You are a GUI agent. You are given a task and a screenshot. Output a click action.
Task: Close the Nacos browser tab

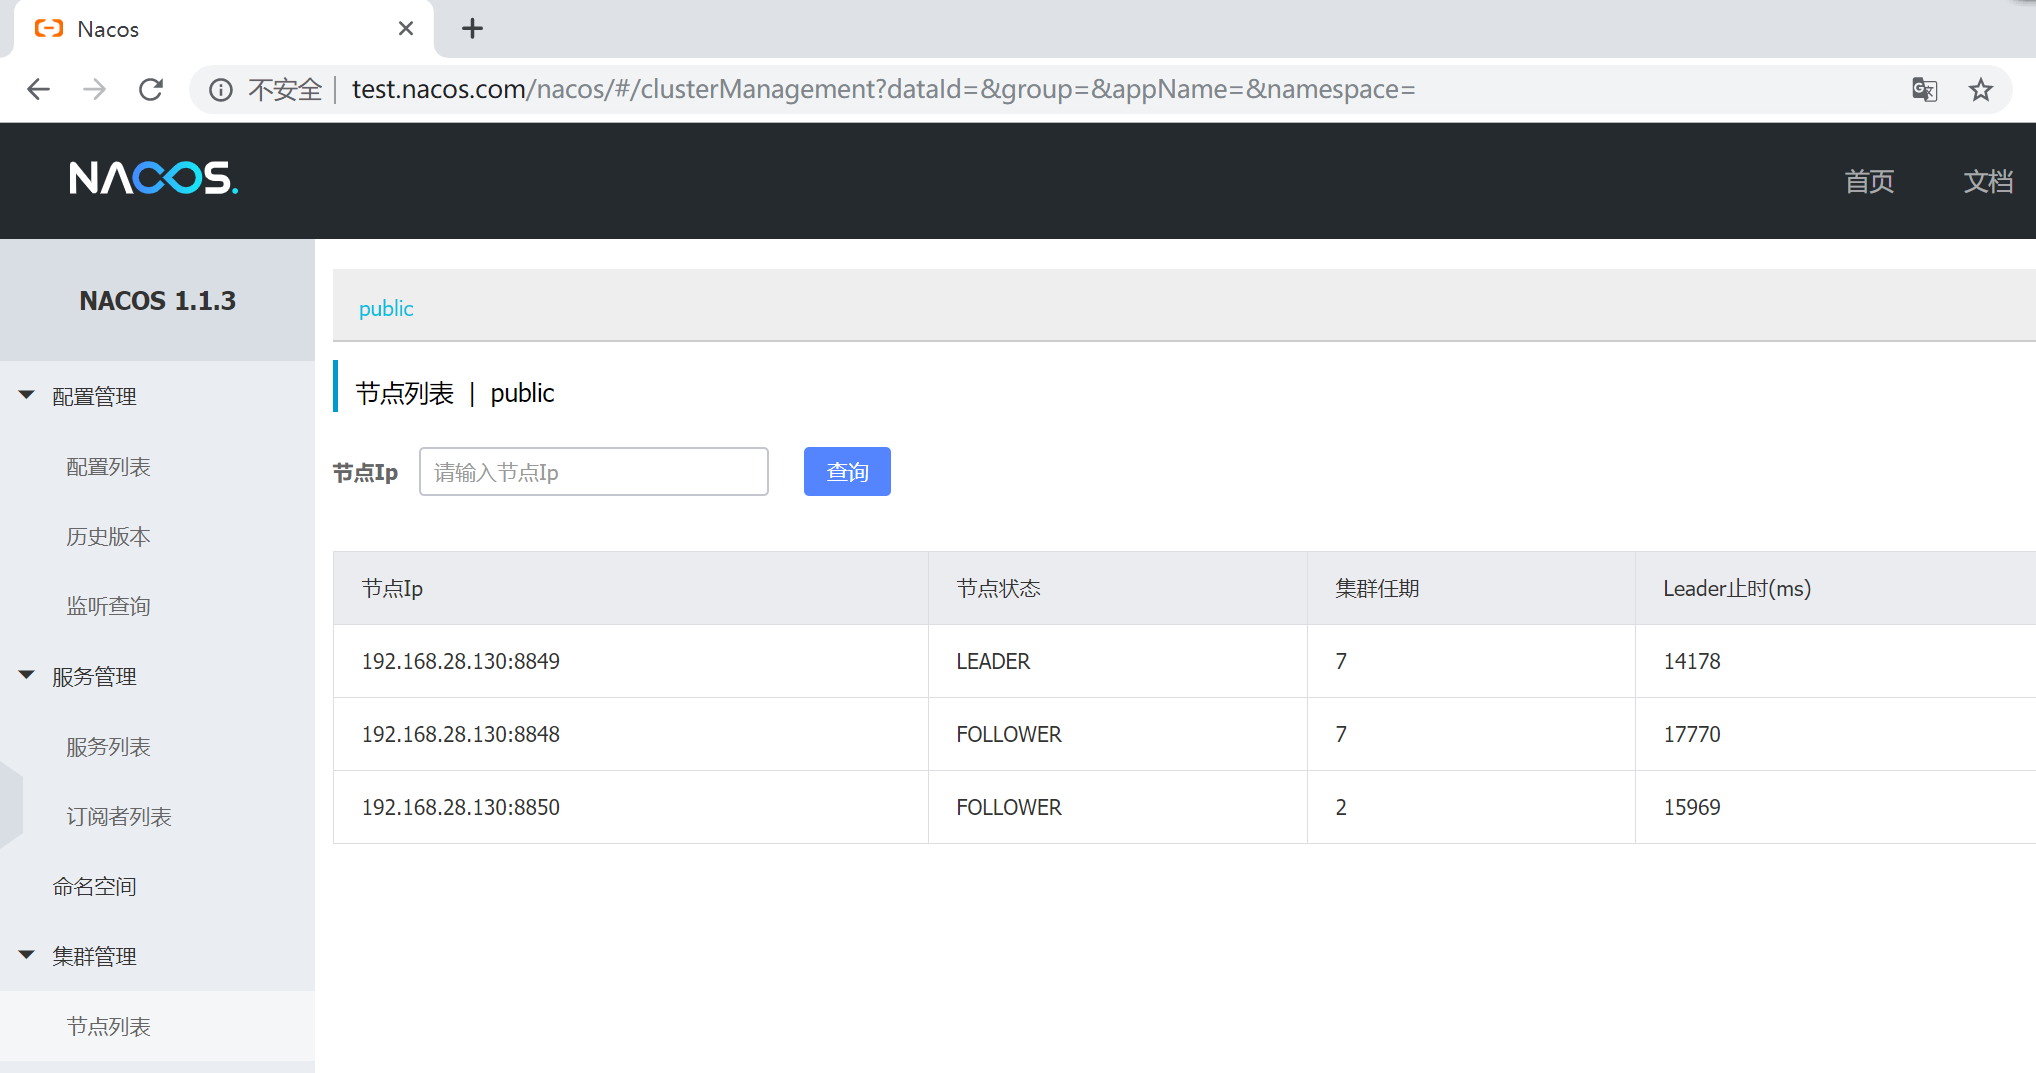coord(406,29)
